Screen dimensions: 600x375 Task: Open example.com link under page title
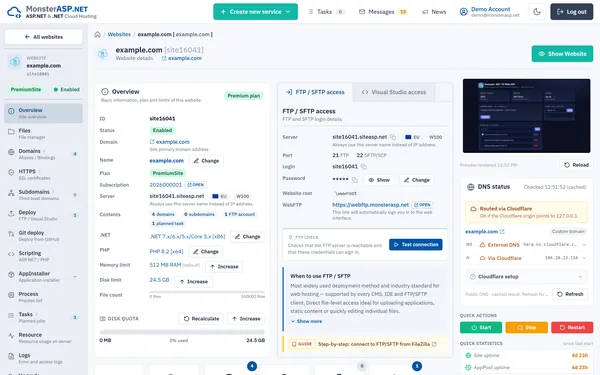(x=182, y=58)
